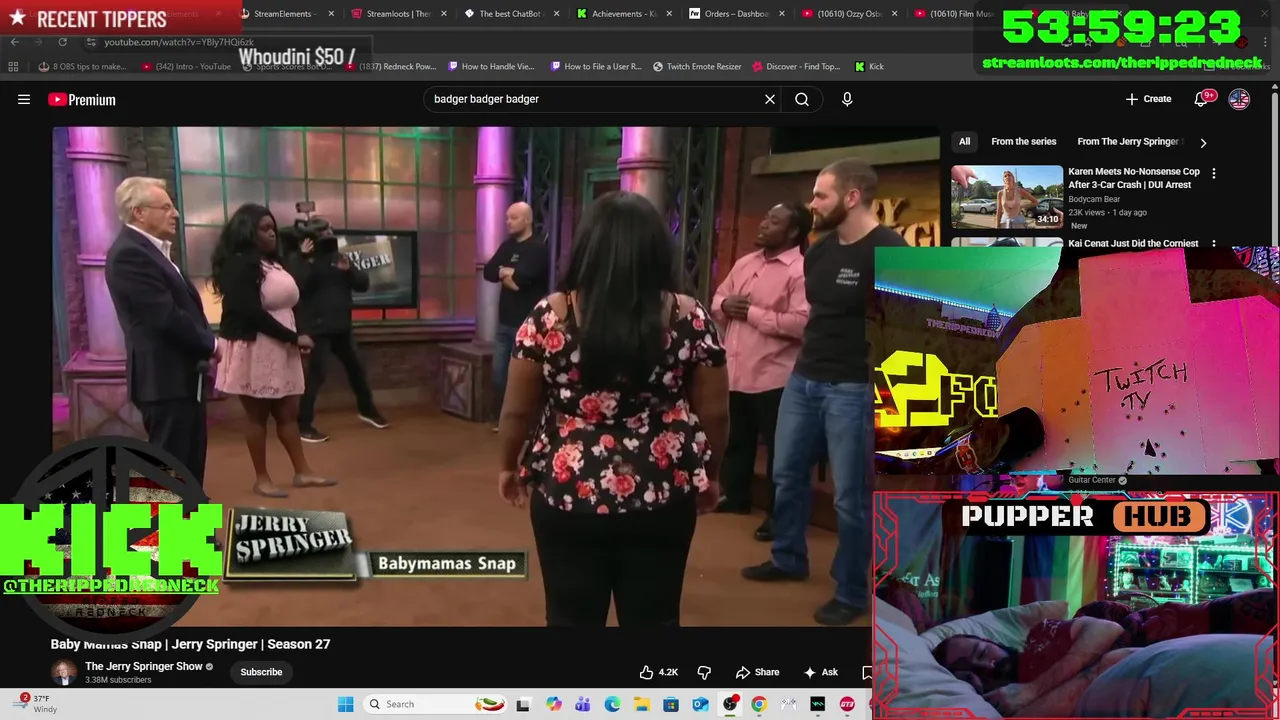Close The best ChatBot tab
Viewport: 1280px width, 720px height.
tap(556, 14)
